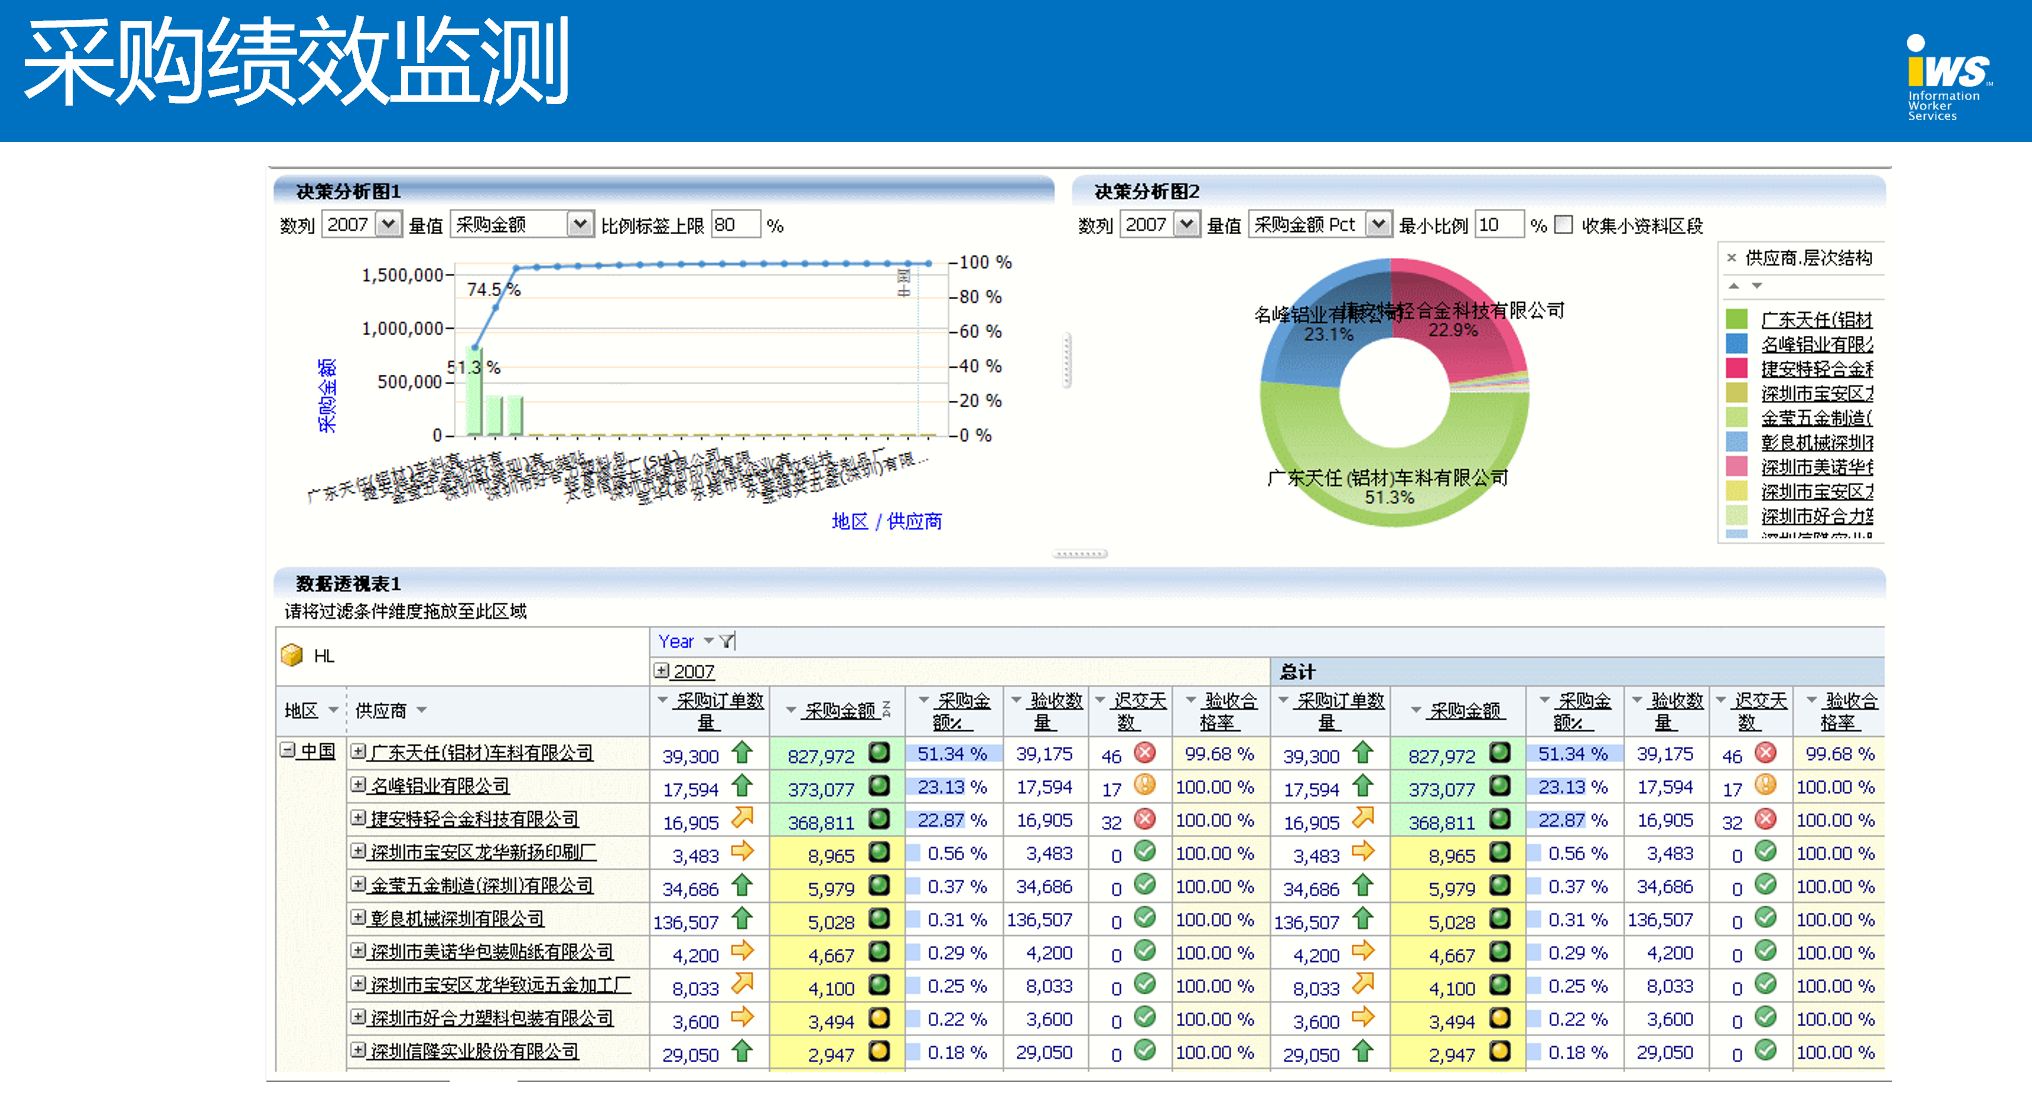Expand the 捷安特轻合金科技有限公司 row
This screenshot has height=1118, width=2032.
(358, 818)
